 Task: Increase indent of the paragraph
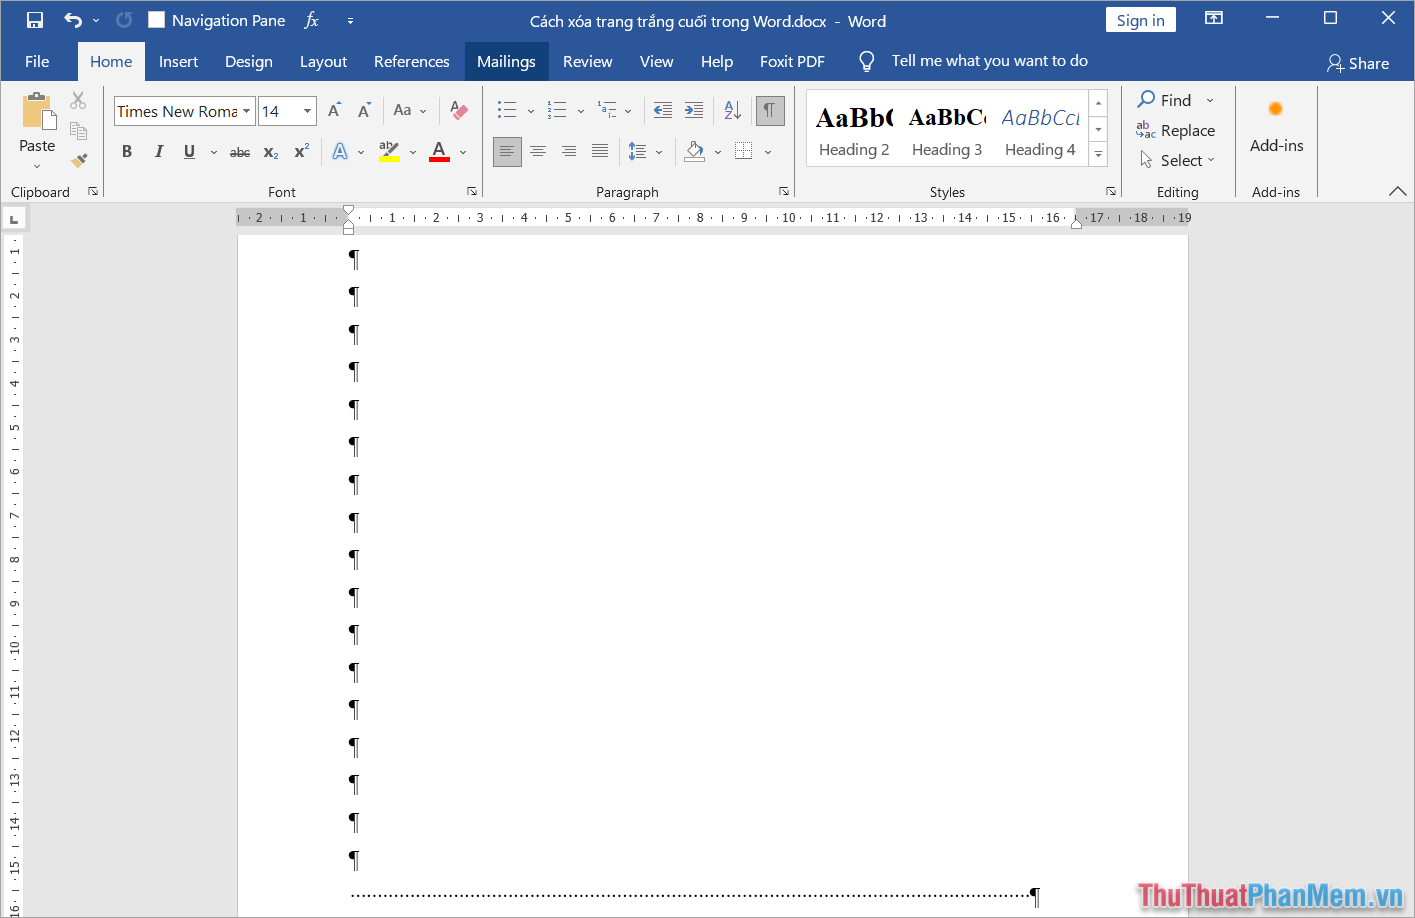pyautogui.click(x=694, y=110)
